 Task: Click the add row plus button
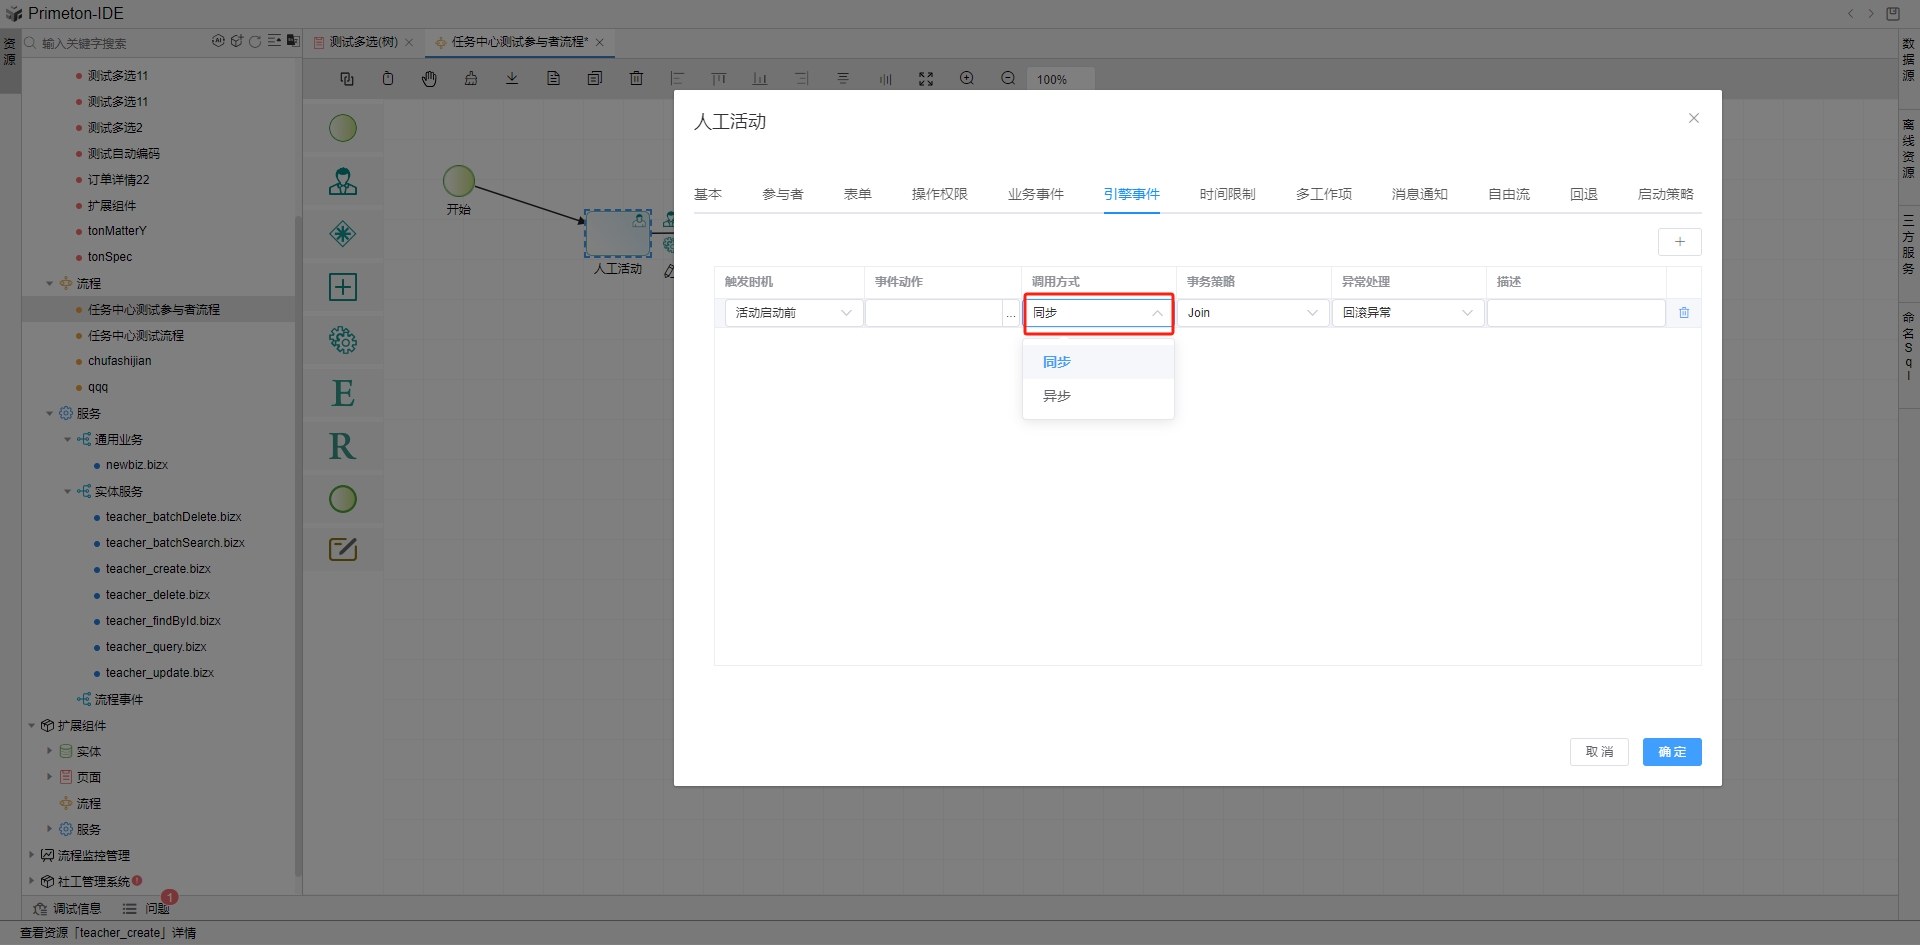click(1679, 242)
